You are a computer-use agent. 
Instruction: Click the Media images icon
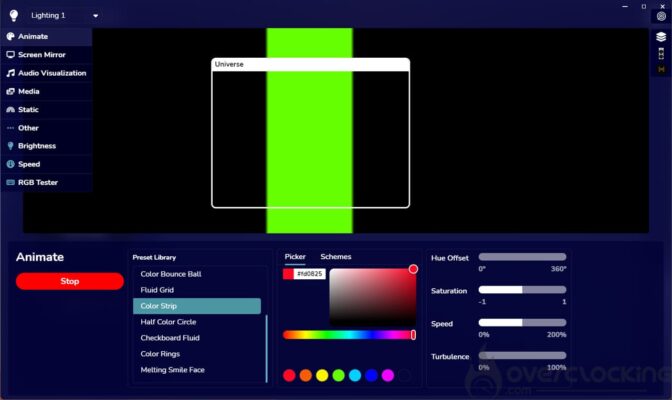point(10,91)
